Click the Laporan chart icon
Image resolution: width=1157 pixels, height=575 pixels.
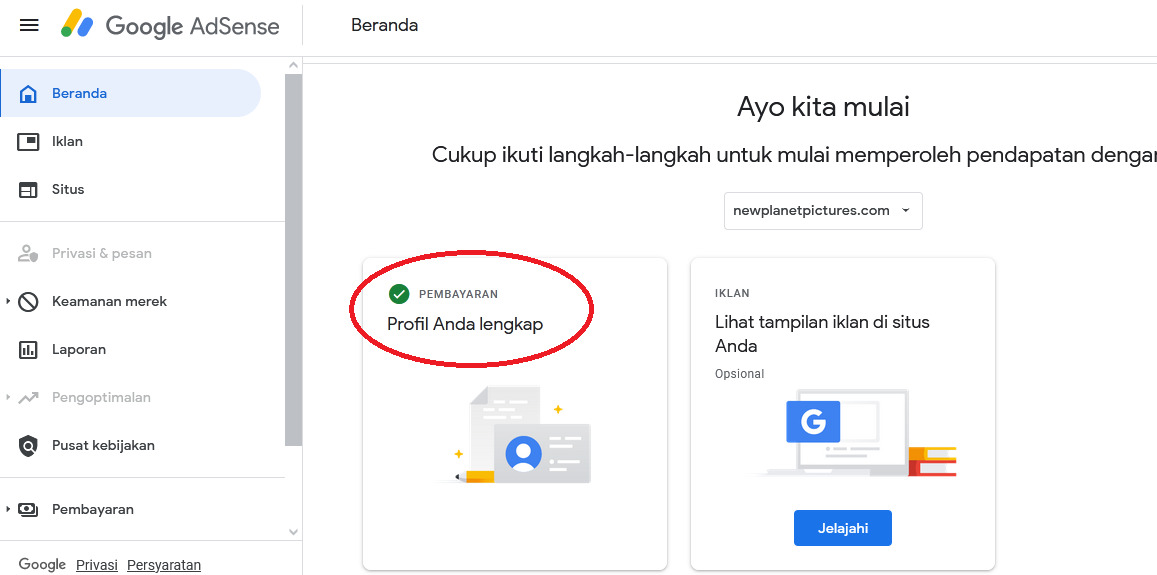click(28, 350)
